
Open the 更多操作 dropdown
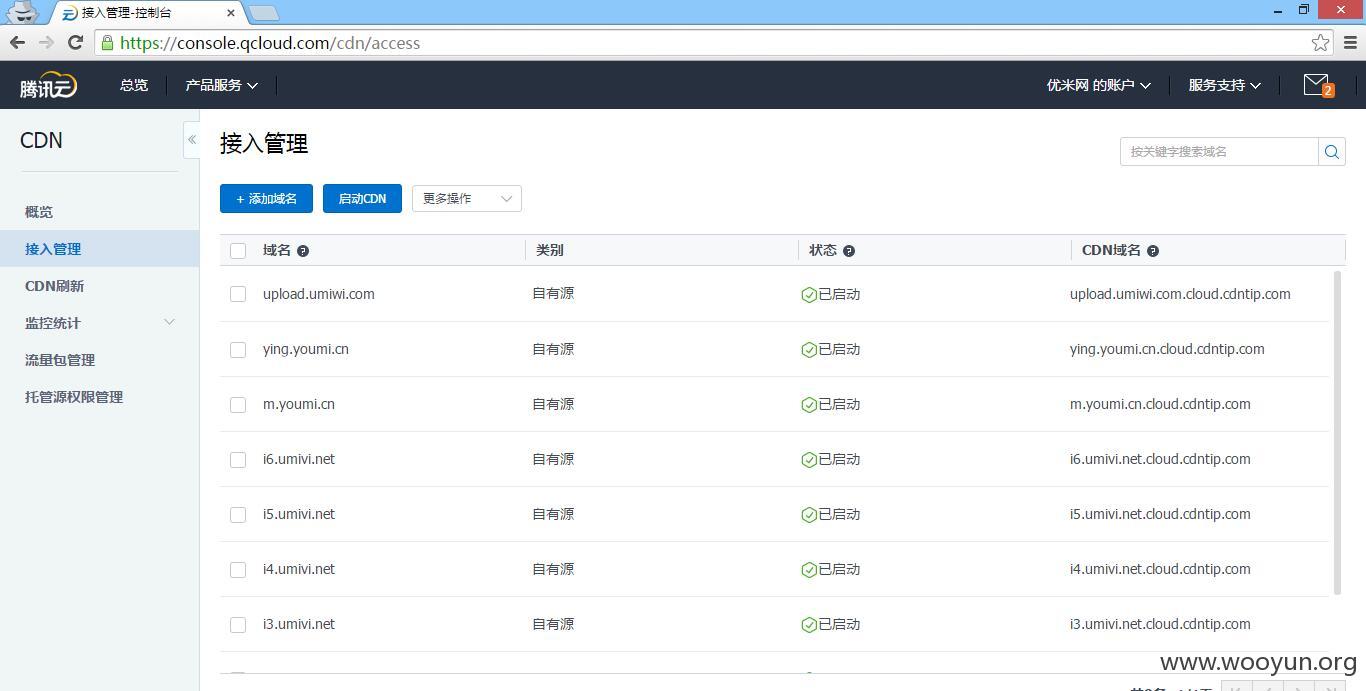coord(466,198)
